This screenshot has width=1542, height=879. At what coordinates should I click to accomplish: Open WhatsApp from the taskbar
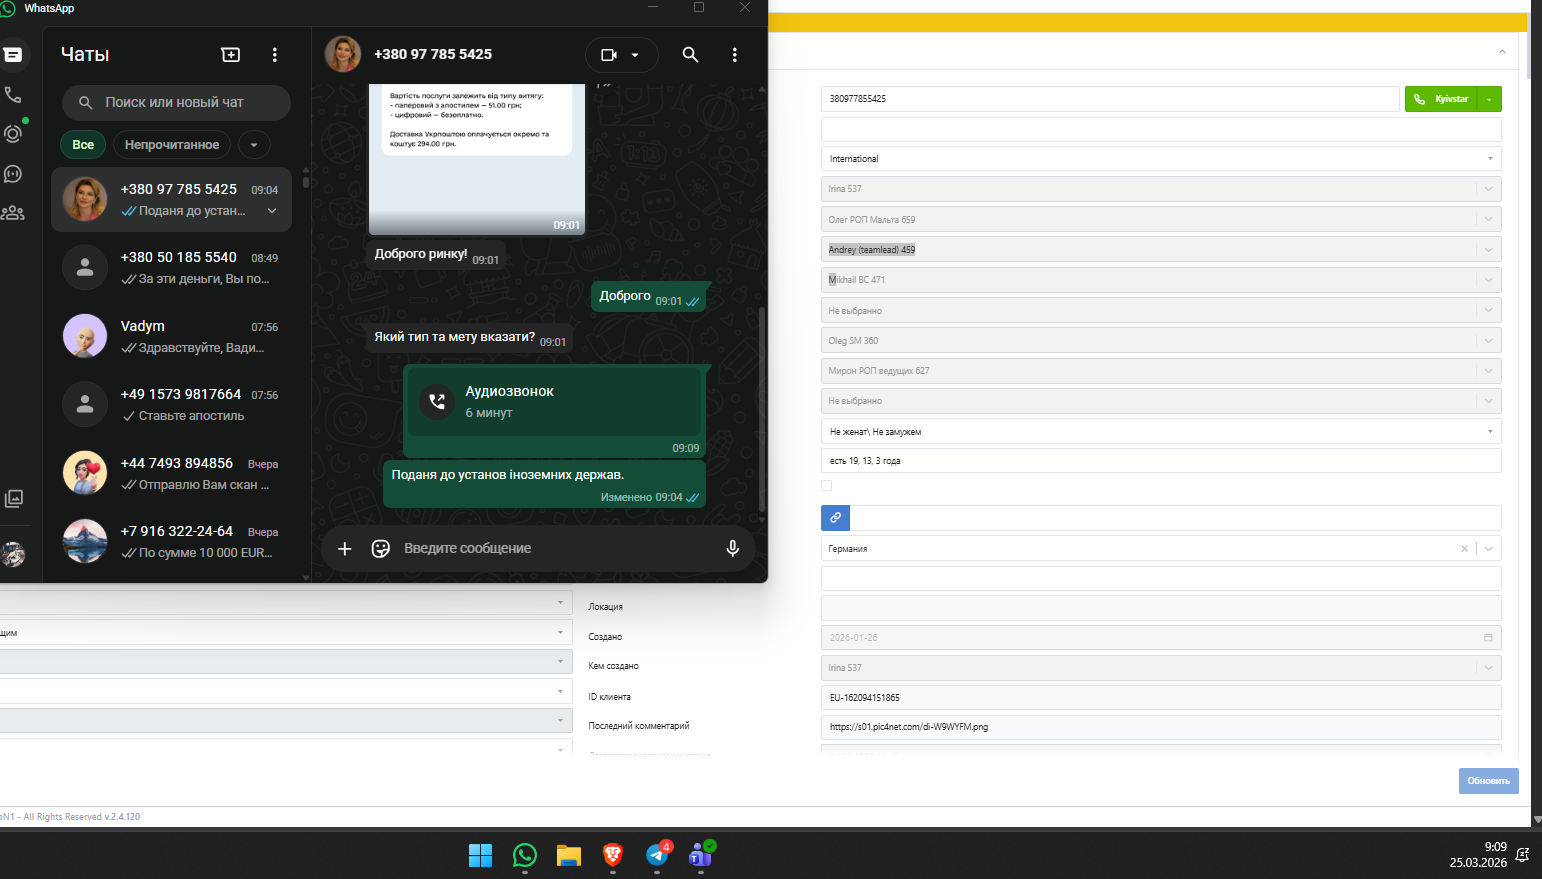(525, 855)
